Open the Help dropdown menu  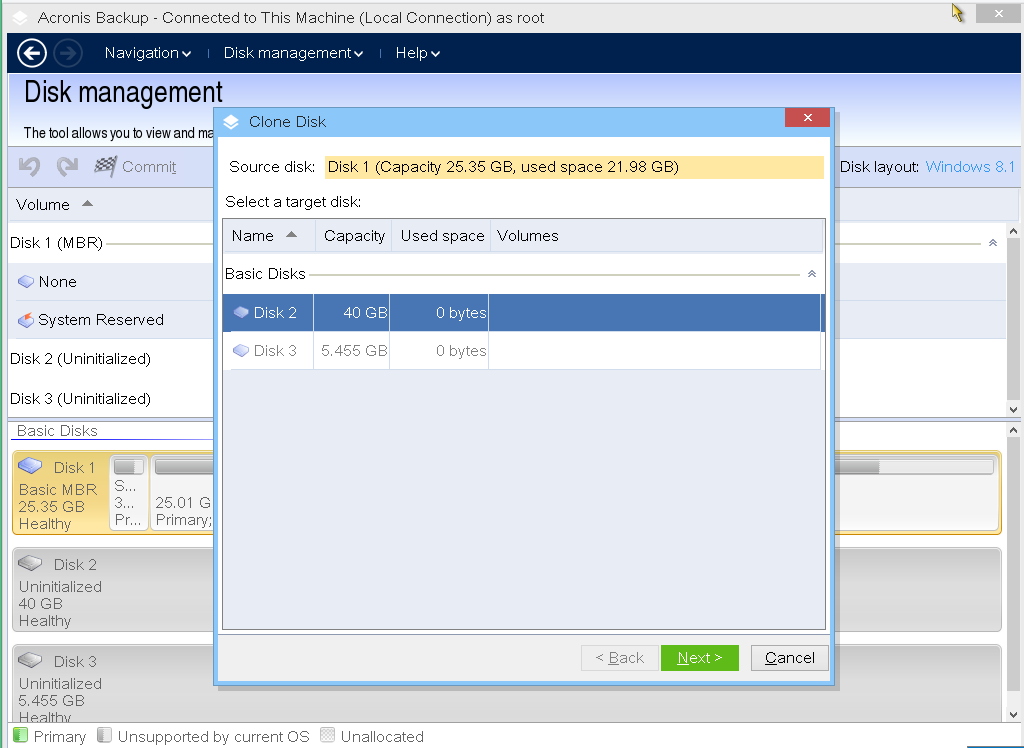(x=417, y=53)
